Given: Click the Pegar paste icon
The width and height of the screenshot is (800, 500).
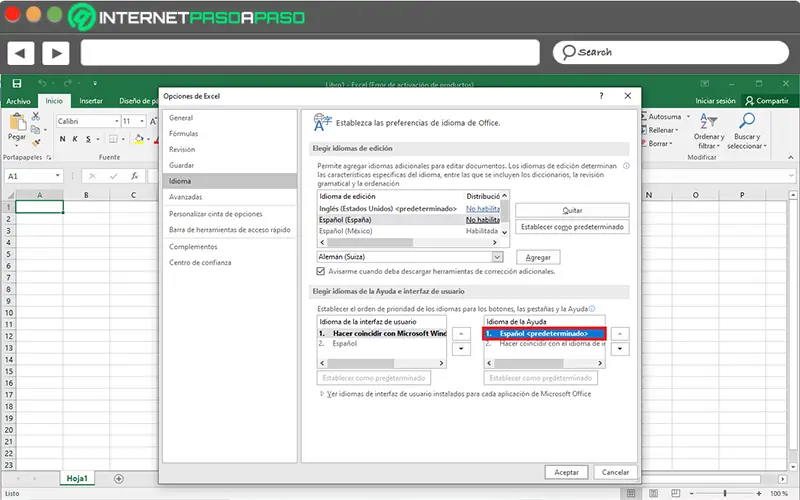Looking at the screenshot, I should point(17,122).
